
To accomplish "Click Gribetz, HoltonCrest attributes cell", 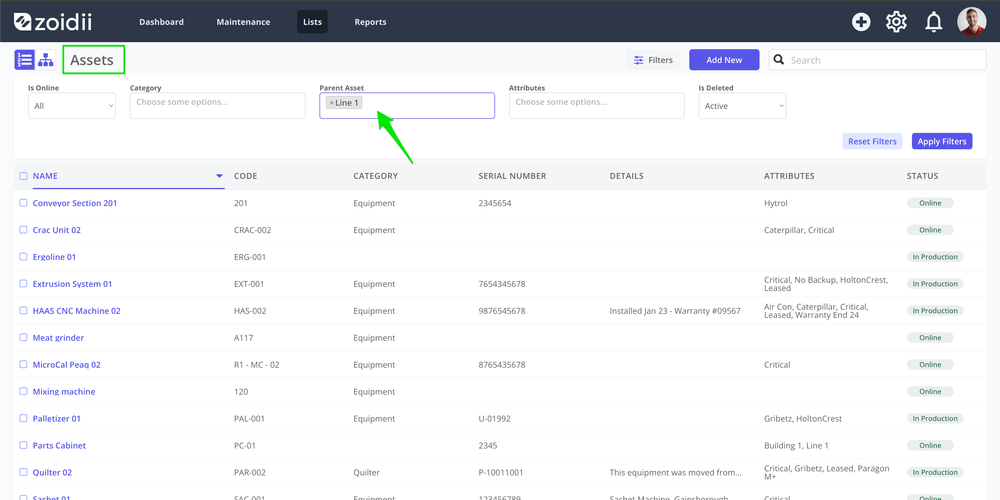I will pyautogui.click(x=803, y=418).
